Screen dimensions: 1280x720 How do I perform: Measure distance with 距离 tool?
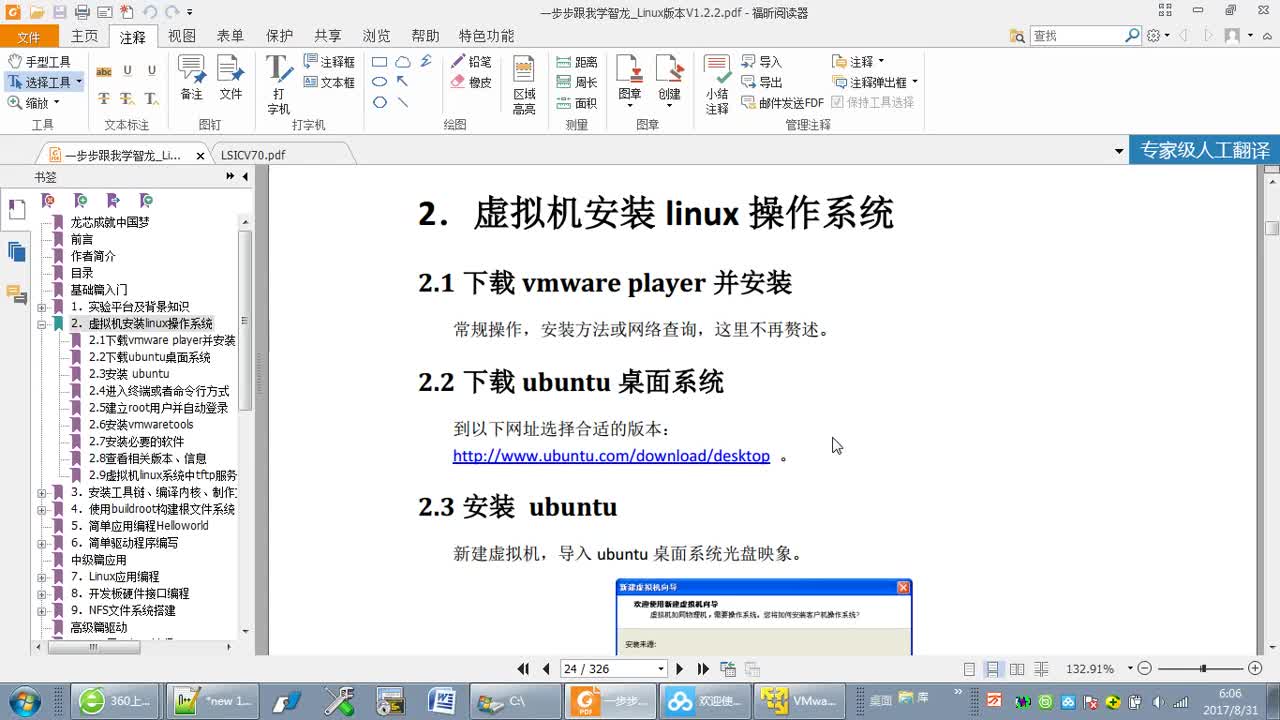pyautogui.click(x=577, y=62)
